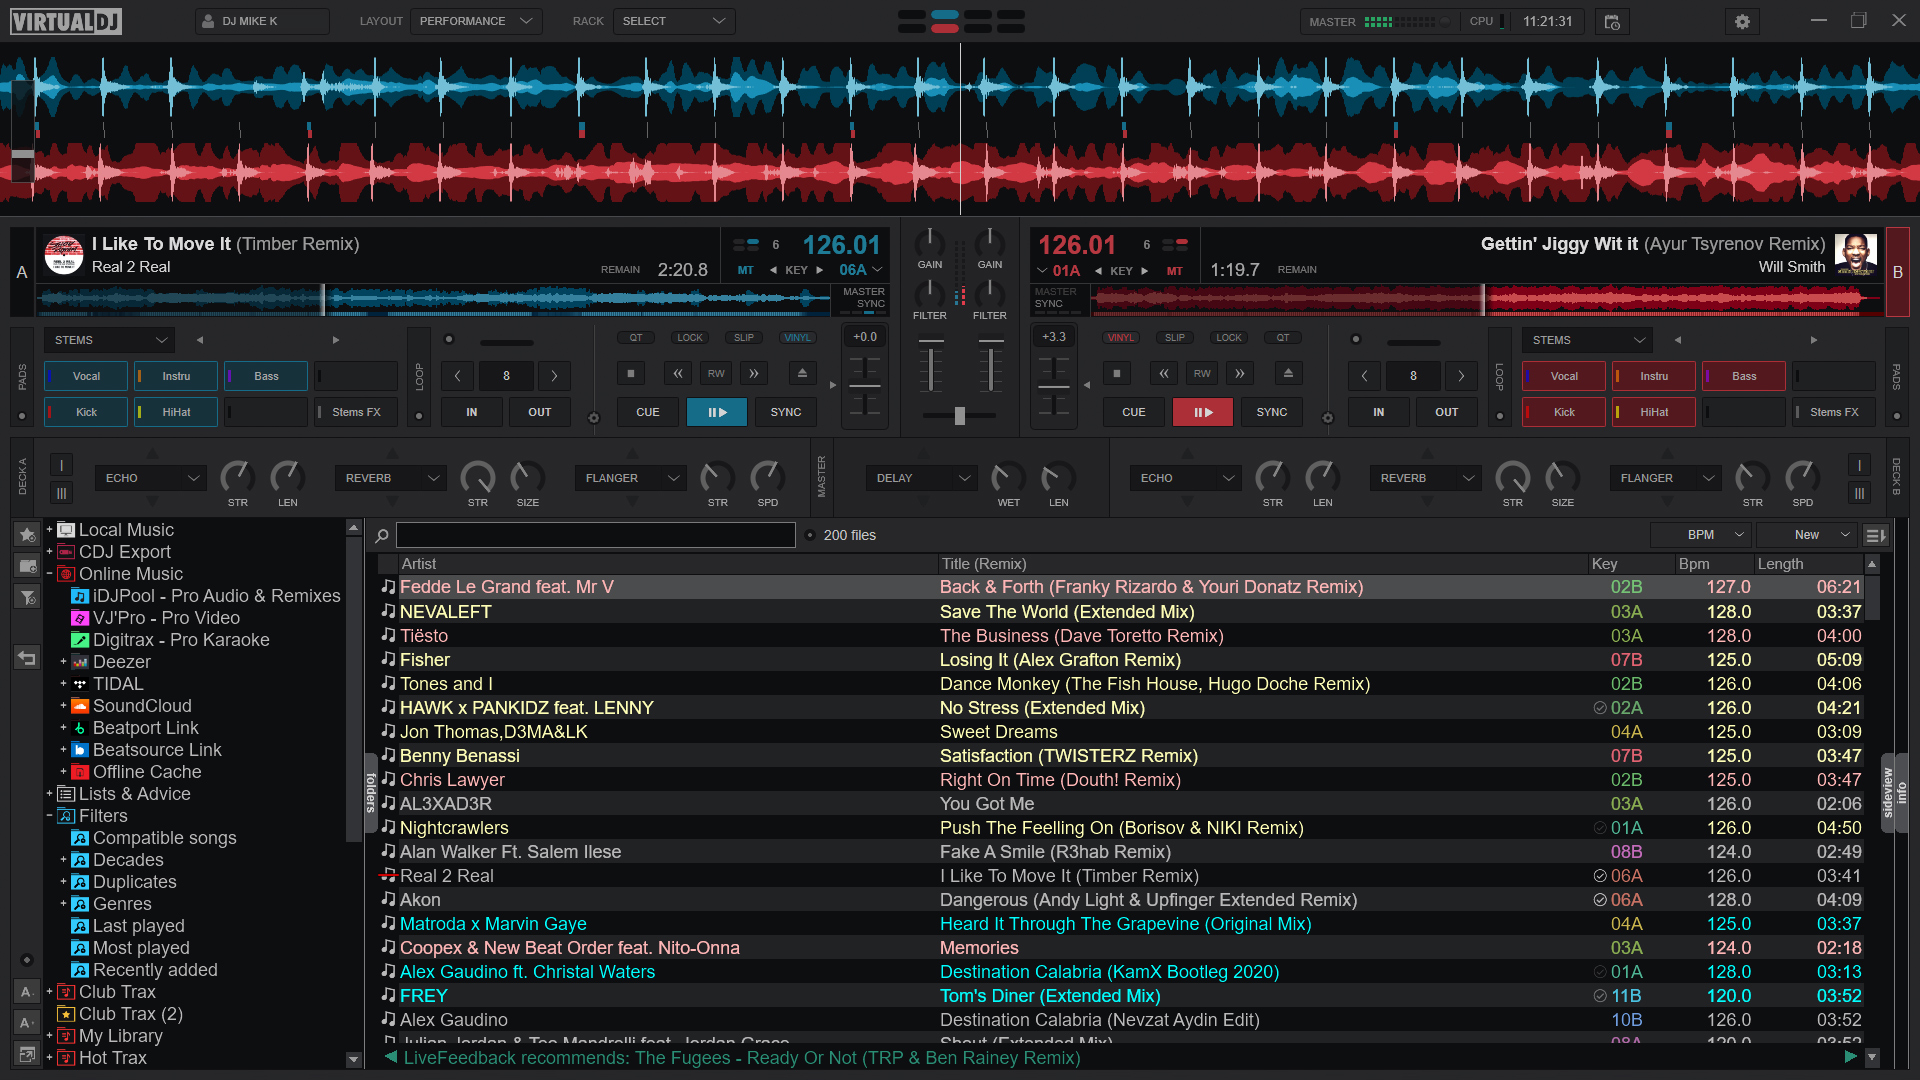
Task: Collapse the Online Music tree branch
Action: pos(49,573)
